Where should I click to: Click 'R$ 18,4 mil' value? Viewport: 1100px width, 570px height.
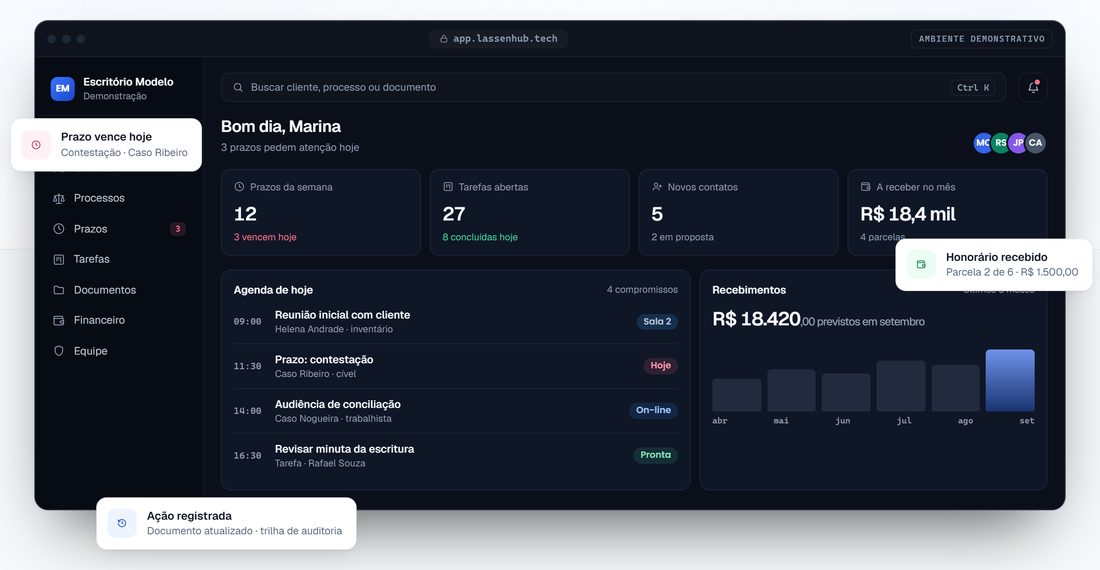click(908, 214)
